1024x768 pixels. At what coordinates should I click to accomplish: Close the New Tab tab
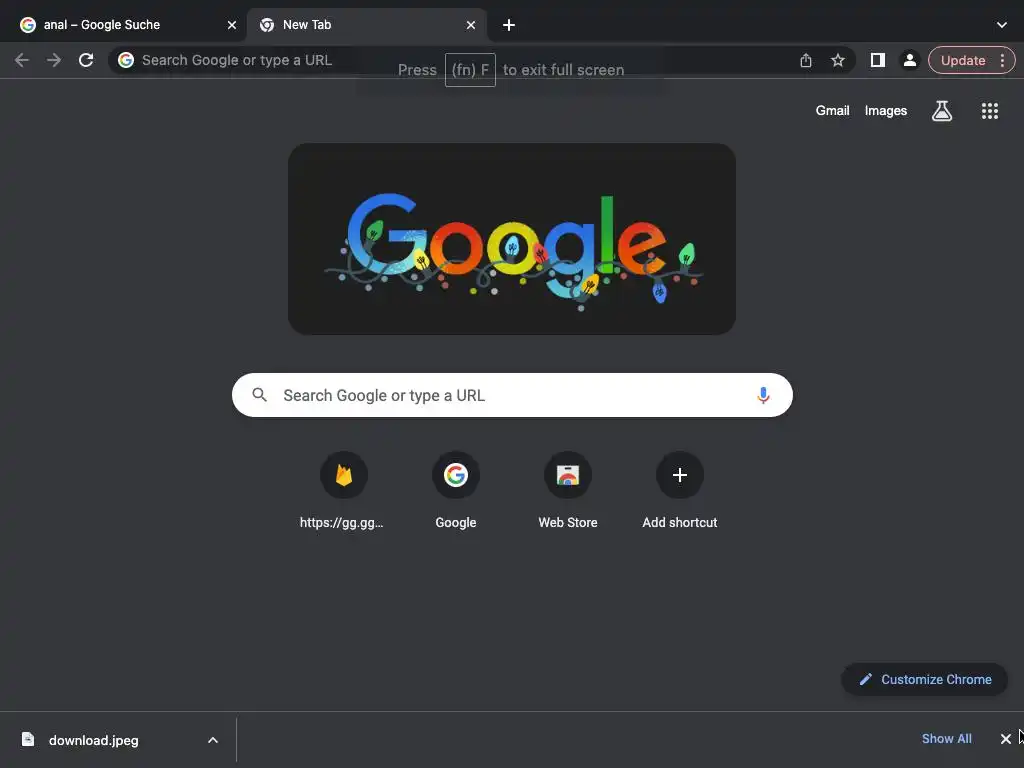coord(471,25)
